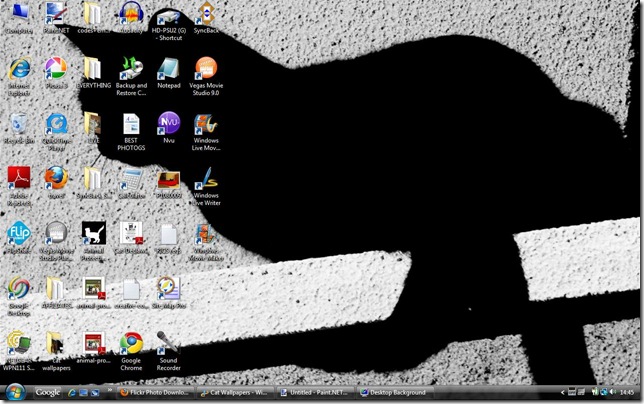Expand the Quick Launch overflow chevron
This screenshot has width=644, height=404.
[x=110, y=390]
